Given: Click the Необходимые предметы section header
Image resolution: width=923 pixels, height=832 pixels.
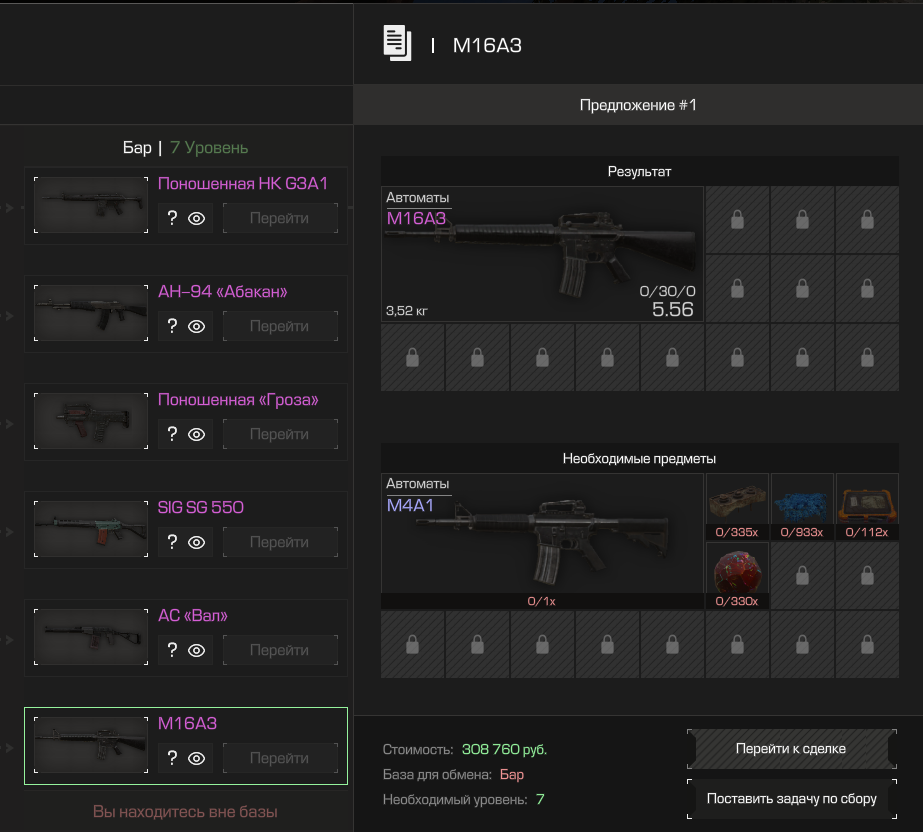Looking at the screenshot, I should [639, 458].
